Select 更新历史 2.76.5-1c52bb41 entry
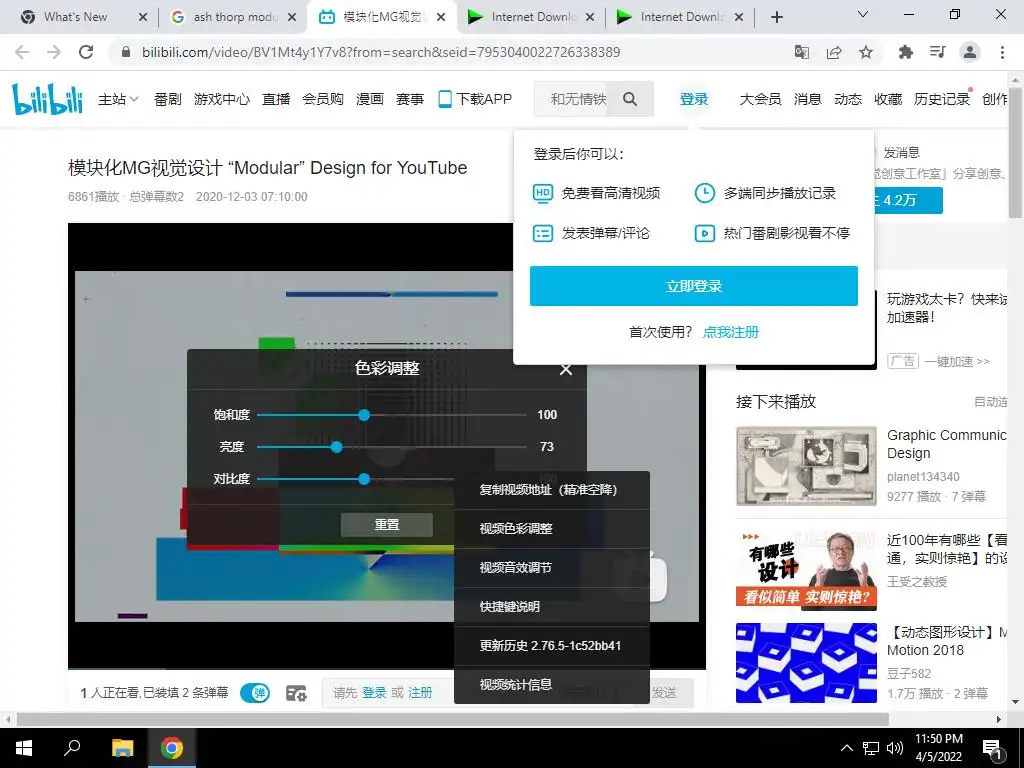 552,646
